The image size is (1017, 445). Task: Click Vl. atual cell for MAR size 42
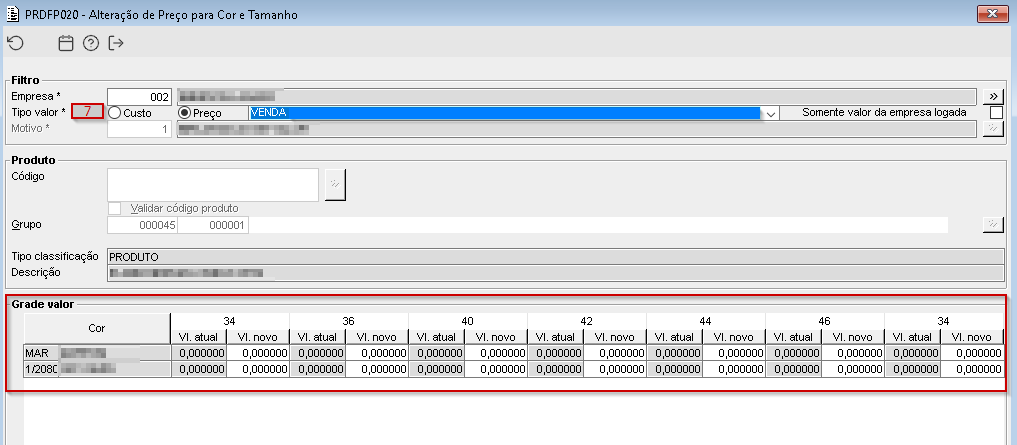(x=556, y=353)
